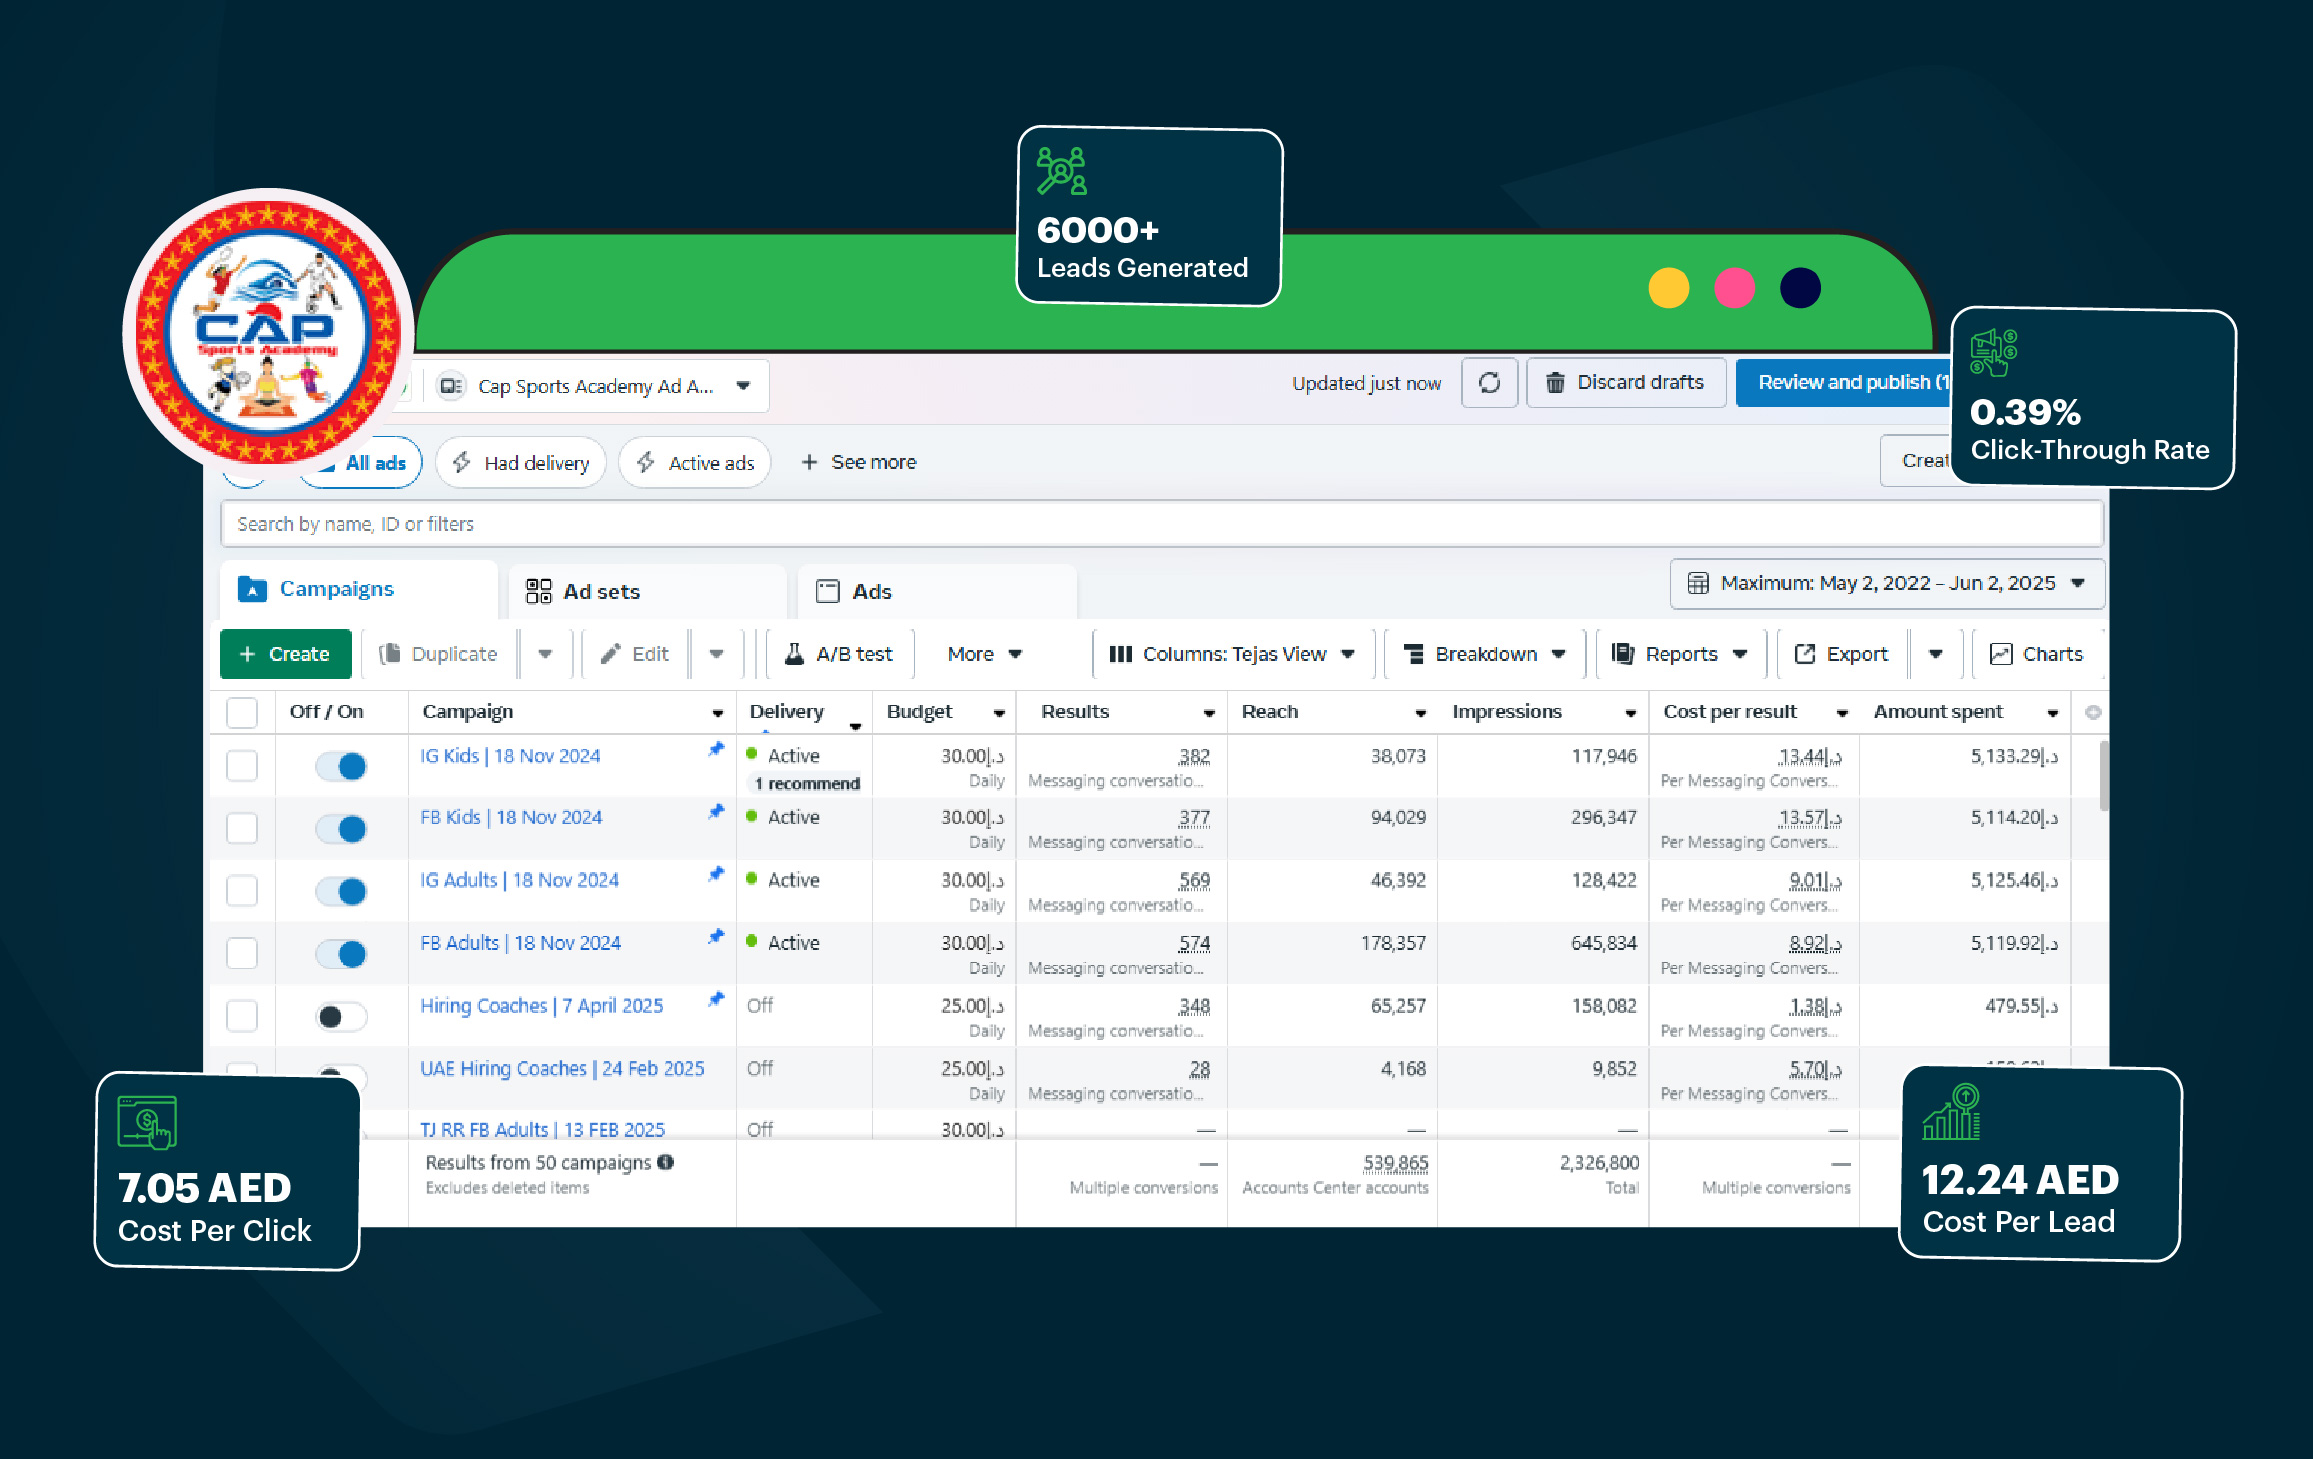2313x1459 pixels.
Task: Click the Reports document icon
Action: click(1623, 654)
